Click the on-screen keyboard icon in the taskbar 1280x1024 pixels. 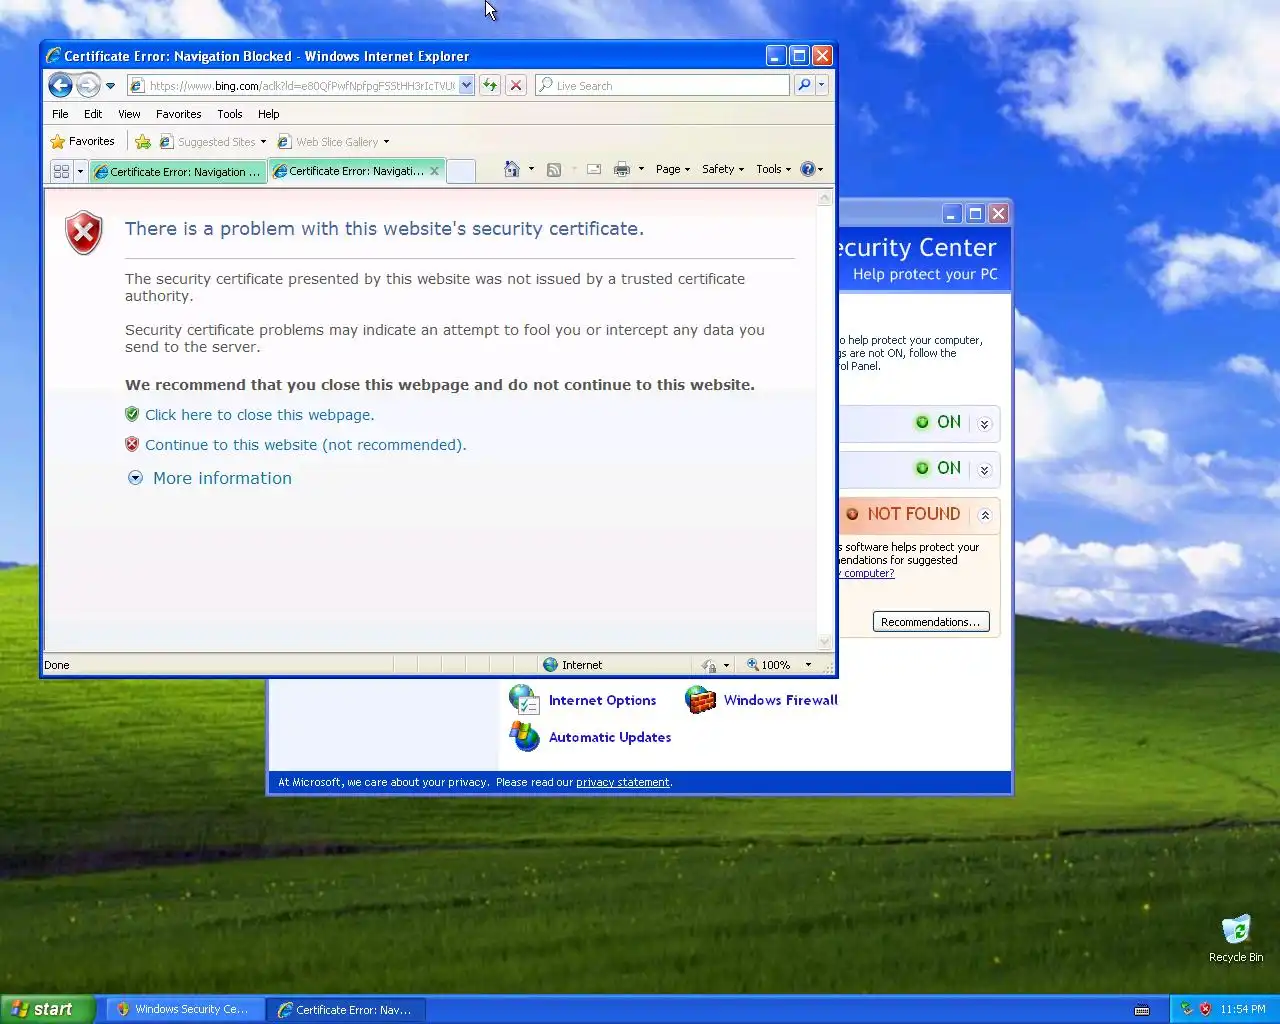1142,1010
